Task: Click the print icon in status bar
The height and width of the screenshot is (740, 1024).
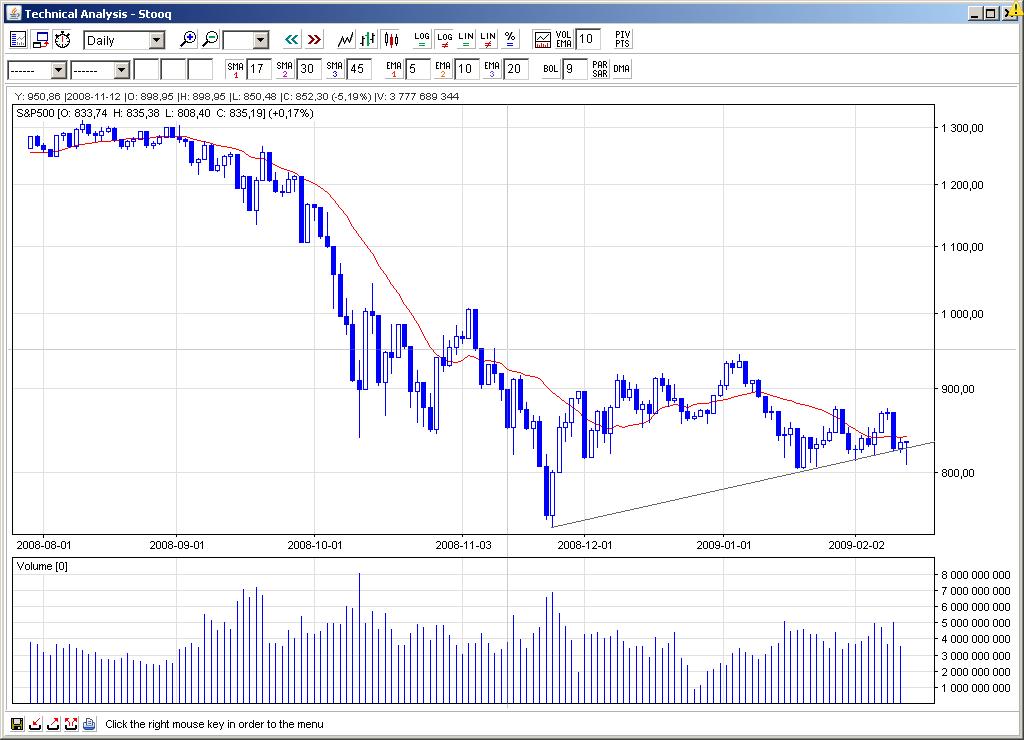Action: 89,724
